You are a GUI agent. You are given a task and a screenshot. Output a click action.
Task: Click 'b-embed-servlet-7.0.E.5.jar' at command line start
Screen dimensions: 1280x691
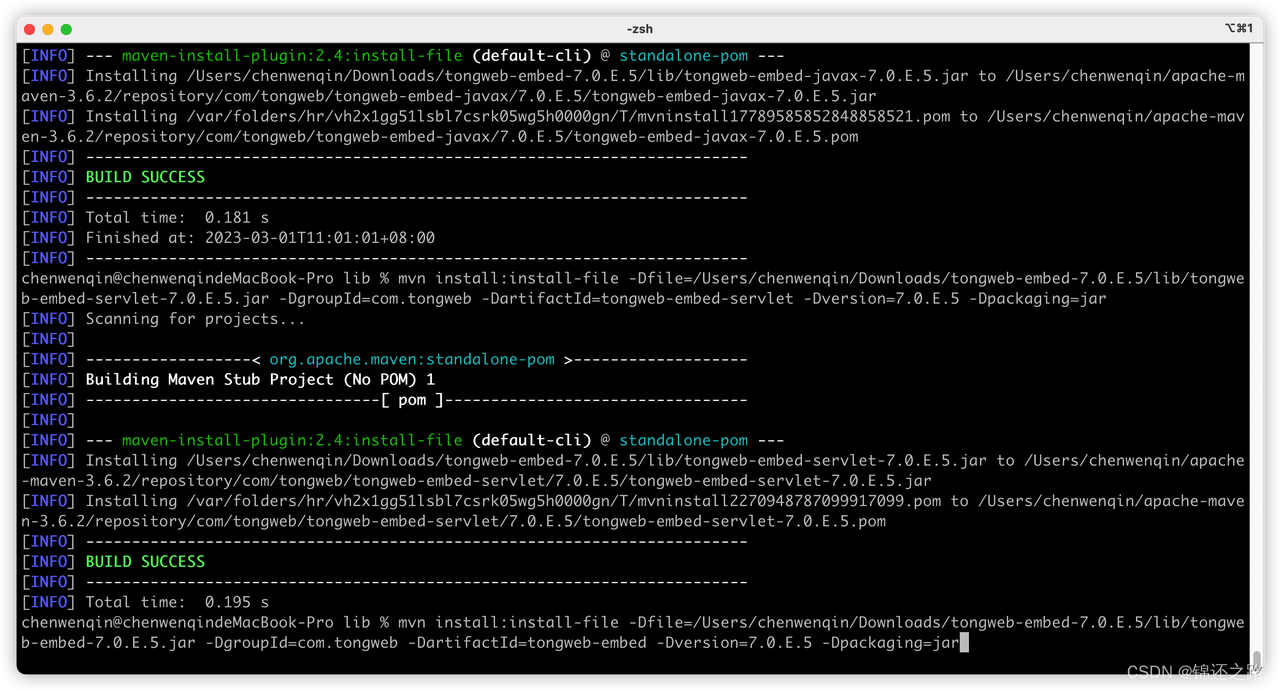(x=145, y=299)
